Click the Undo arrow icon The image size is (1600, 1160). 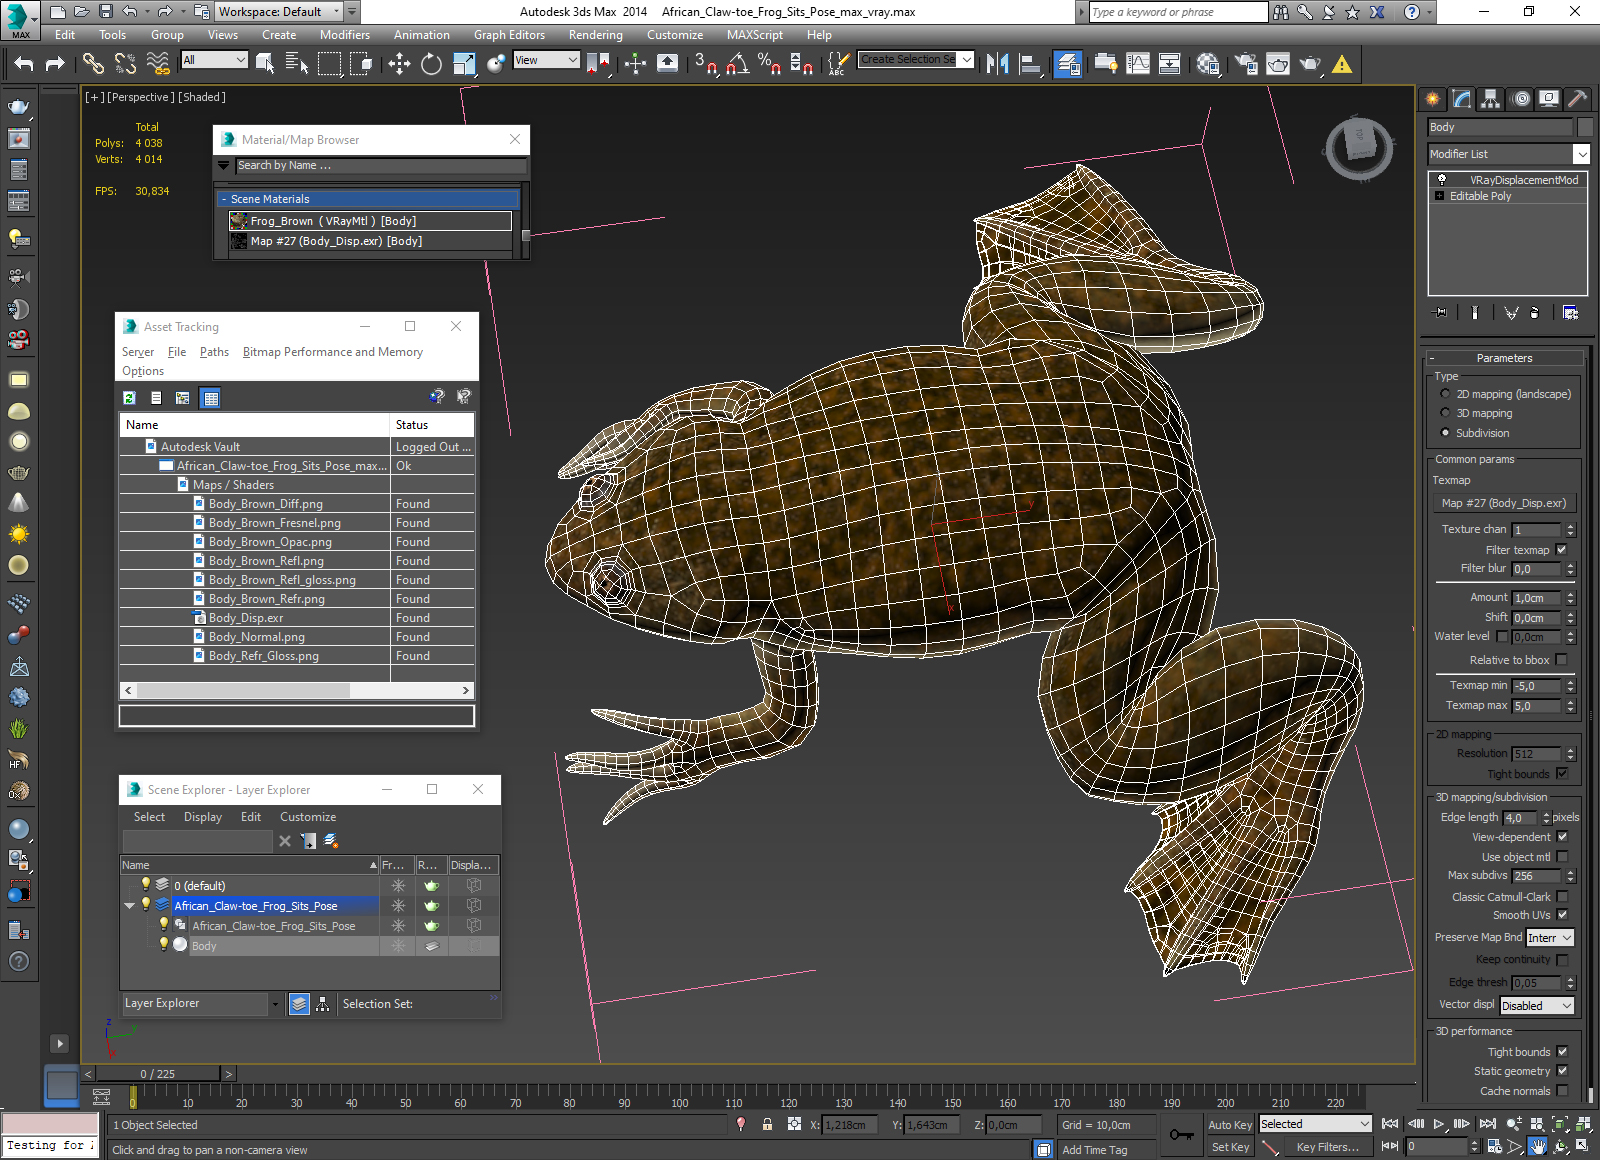coord(24,64)
